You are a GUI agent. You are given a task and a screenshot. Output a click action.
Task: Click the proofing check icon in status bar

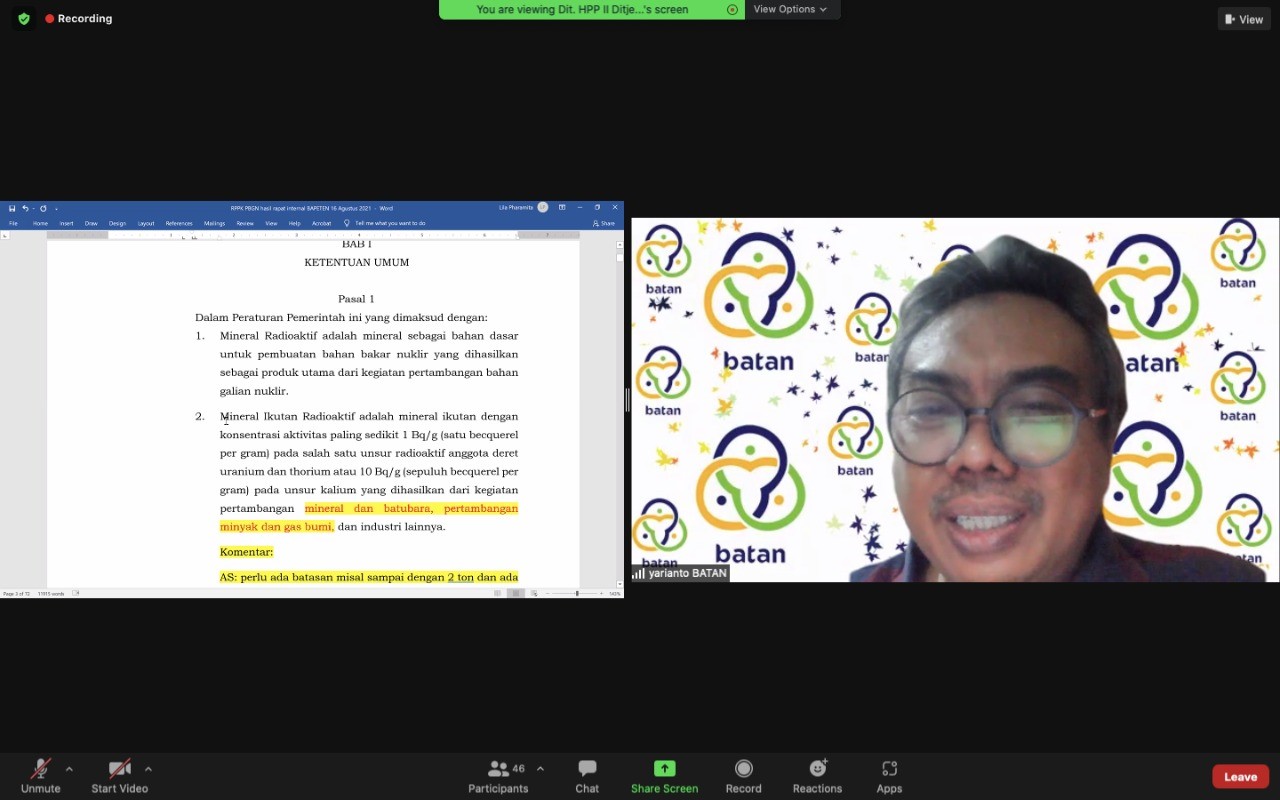click(76, 593)
